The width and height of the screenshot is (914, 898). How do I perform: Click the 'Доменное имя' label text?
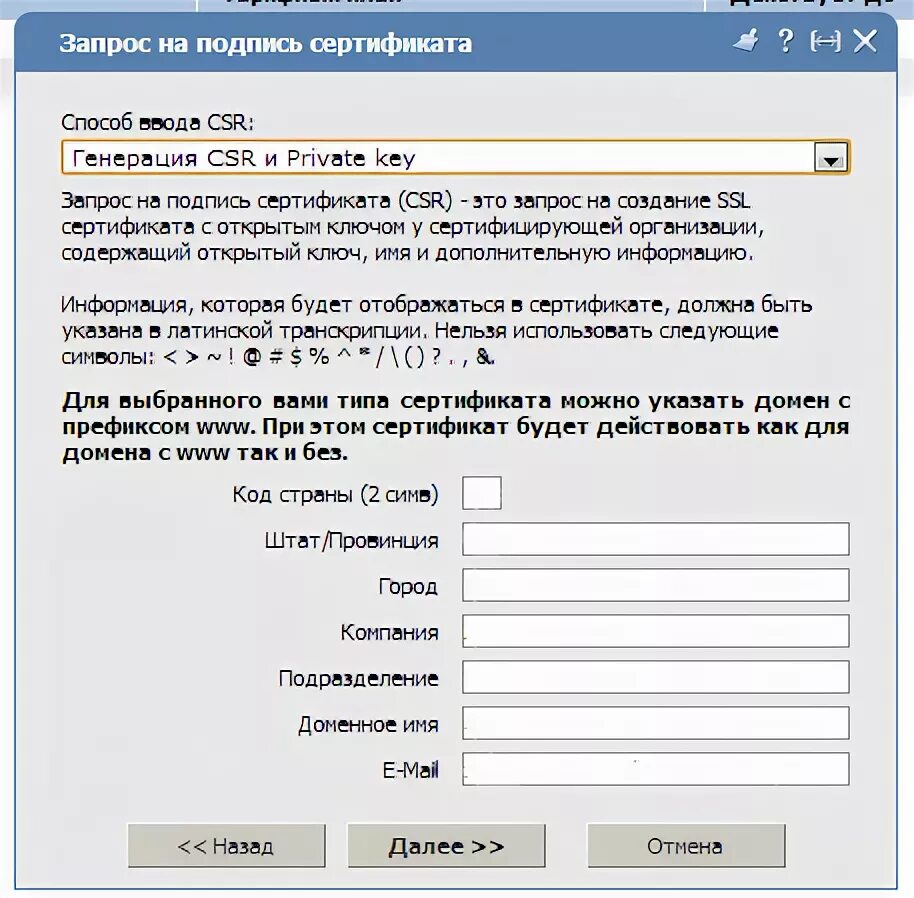point(367,725)
